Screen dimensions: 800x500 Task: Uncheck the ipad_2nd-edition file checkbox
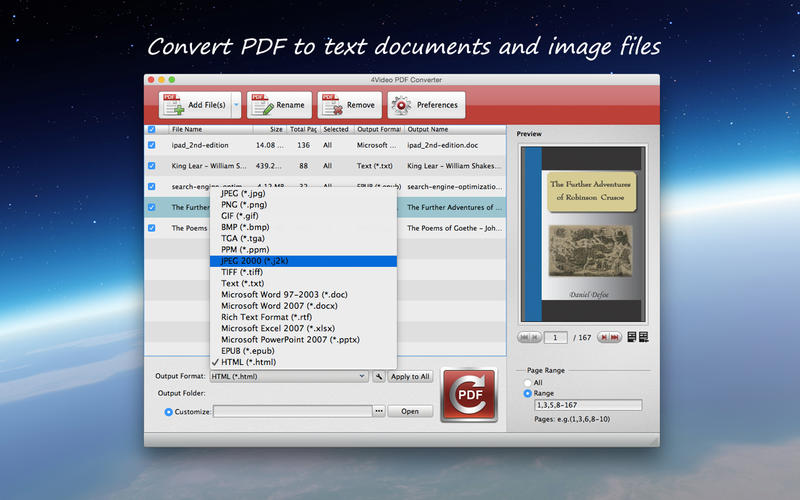click(x=152, y=144)
